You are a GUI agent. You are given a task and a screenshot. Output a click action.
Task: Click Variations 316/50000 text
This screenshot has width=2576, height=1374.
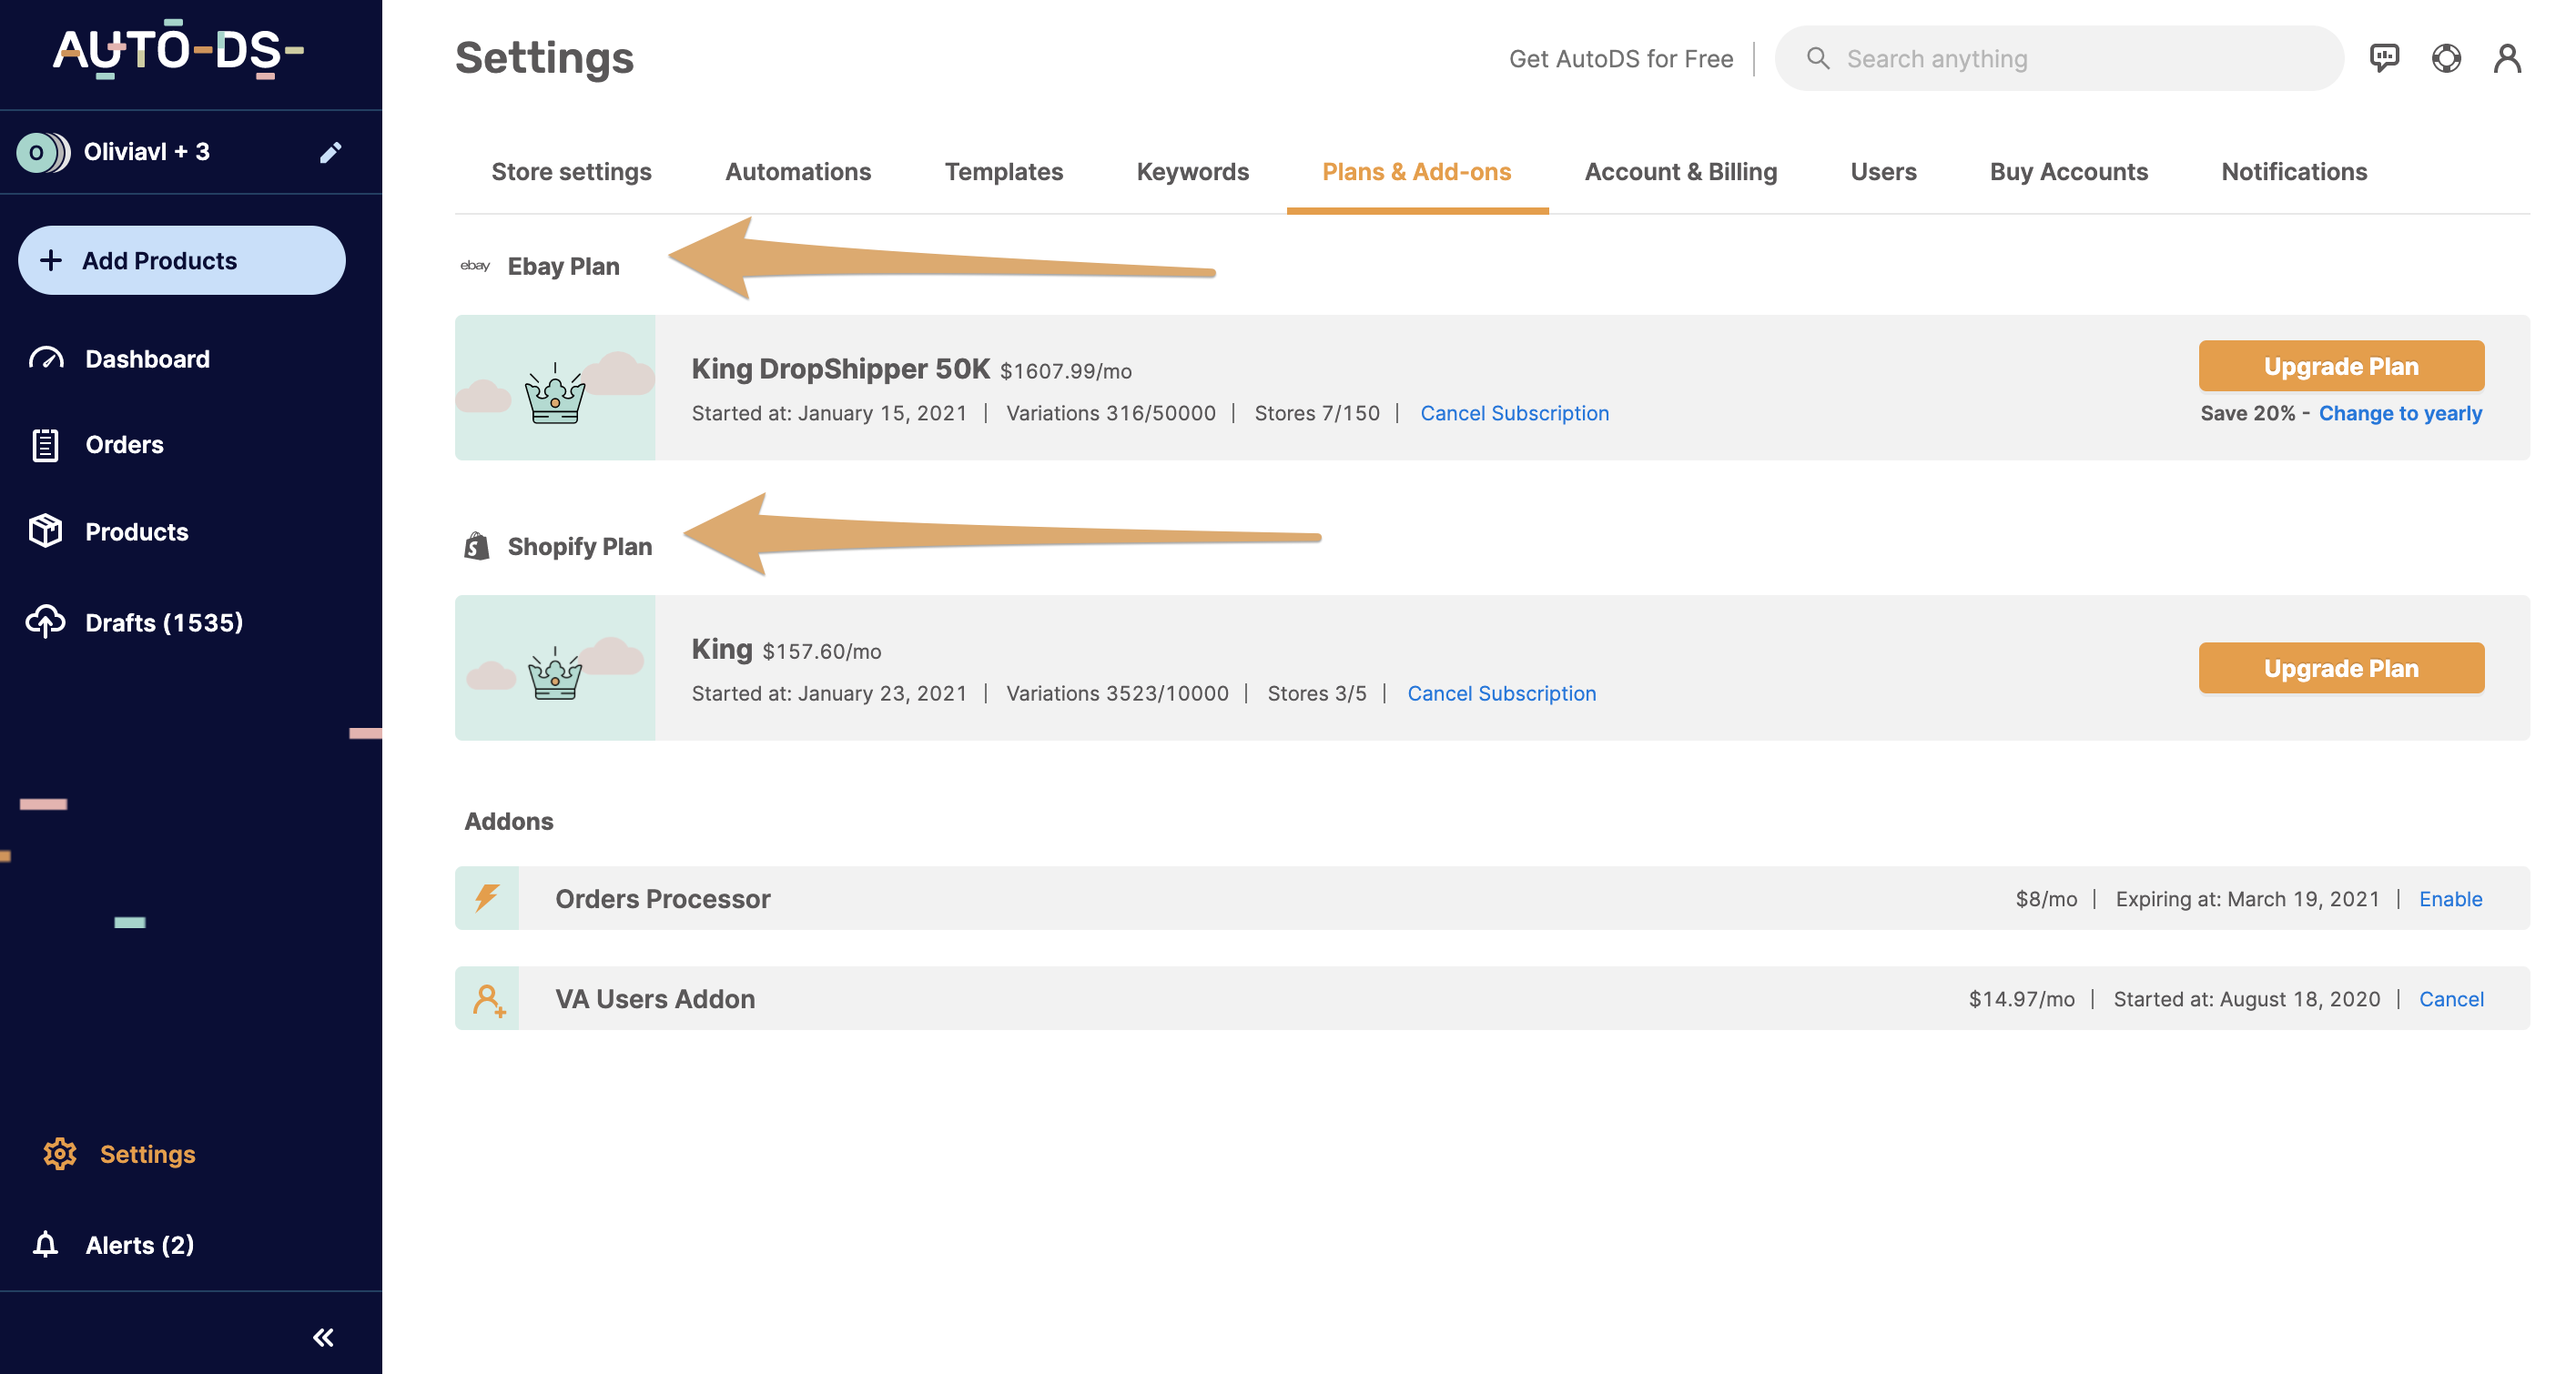coord(1110,413)
